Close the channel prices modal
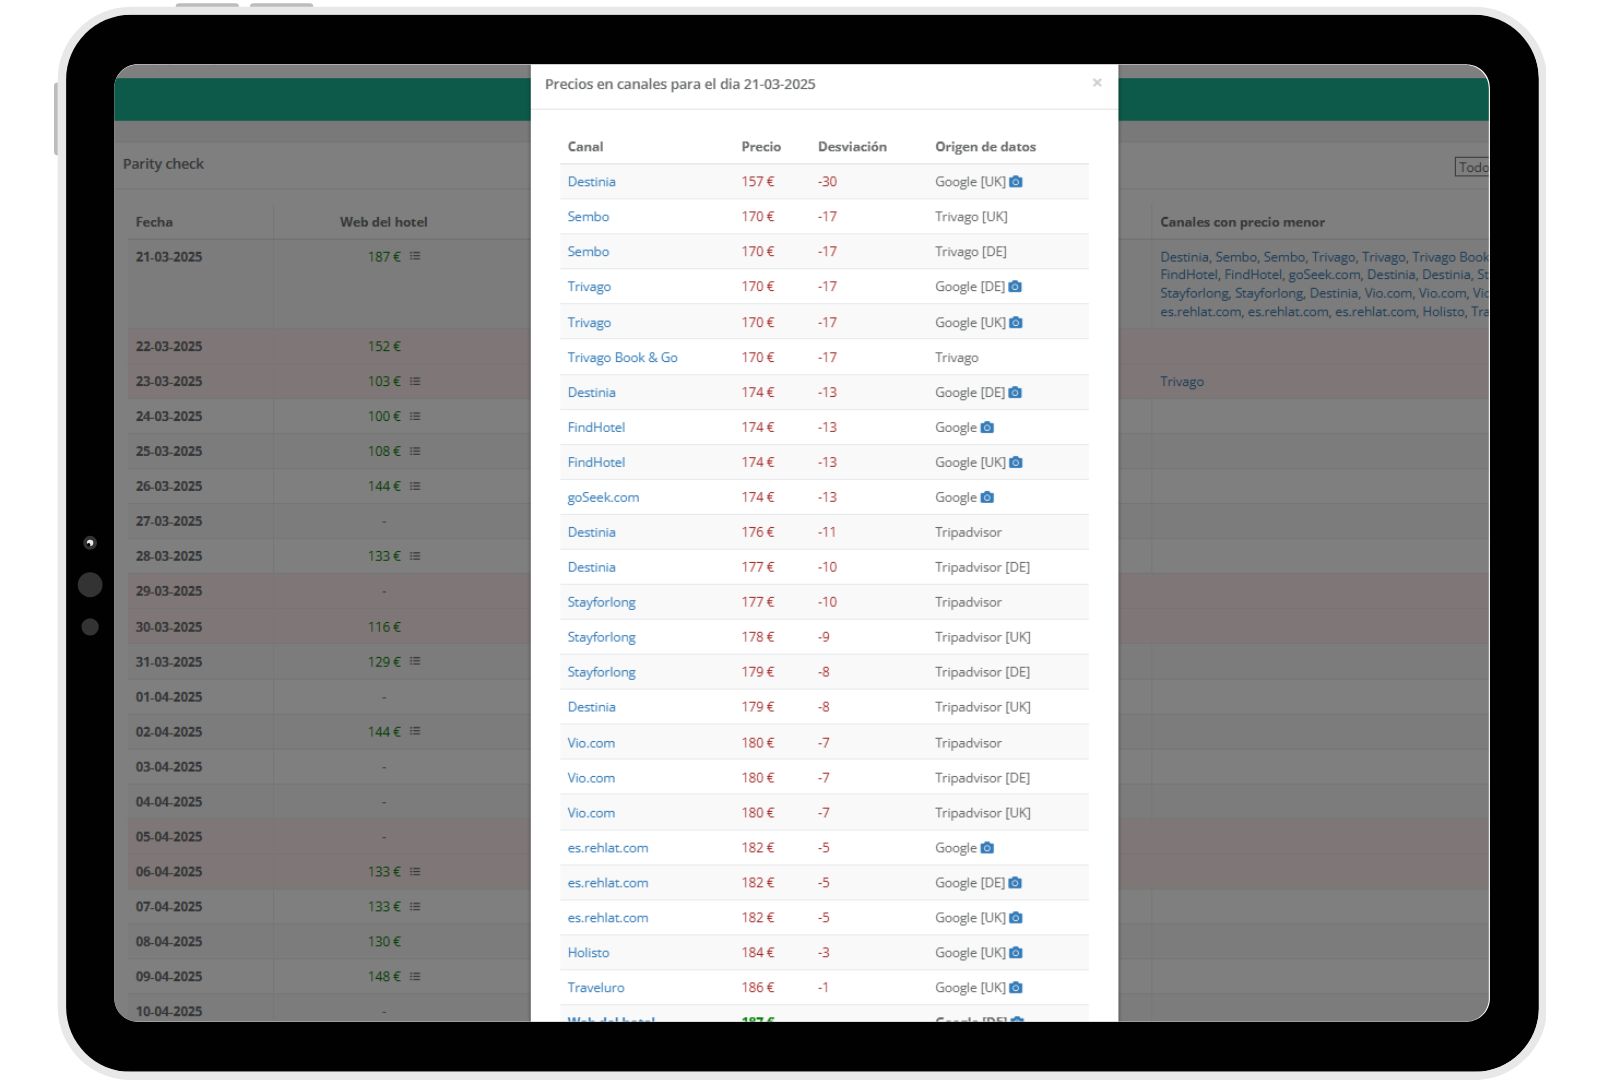This screenshot has width=1600, height=1080. point(1097,83)
